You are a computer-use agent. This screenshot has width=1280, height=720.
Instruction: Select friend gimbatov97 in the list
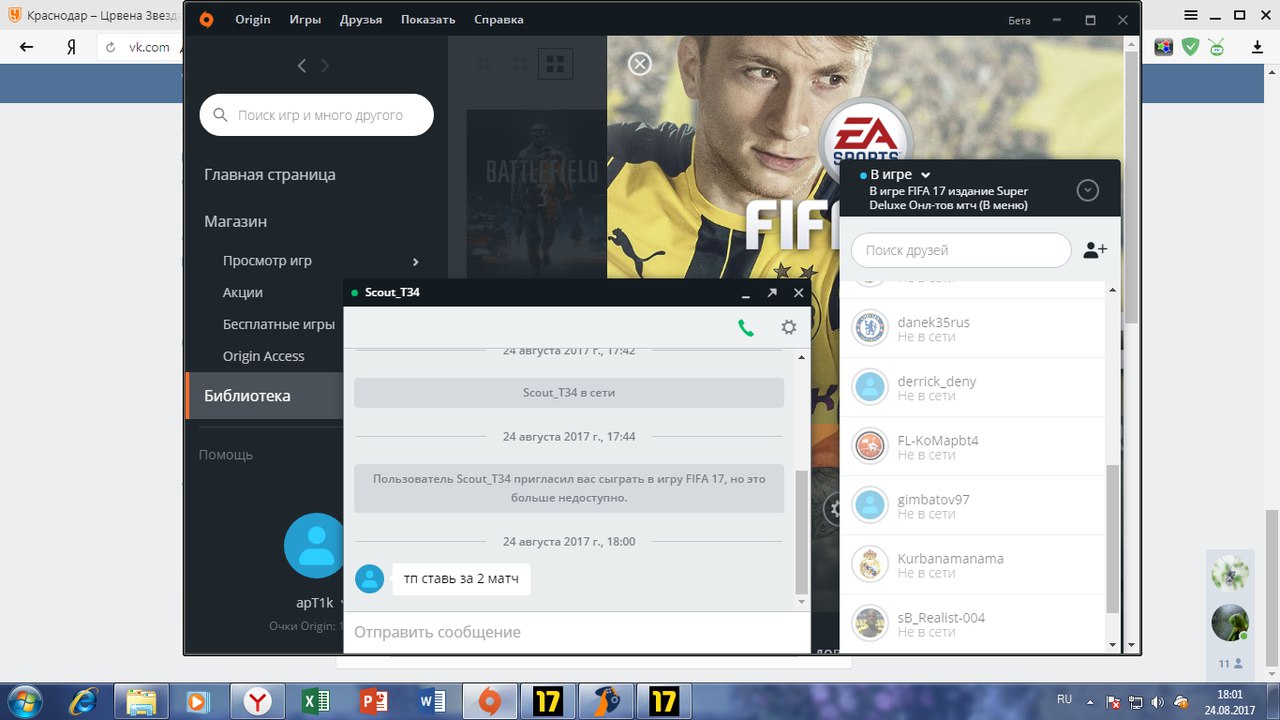point(972,506)
